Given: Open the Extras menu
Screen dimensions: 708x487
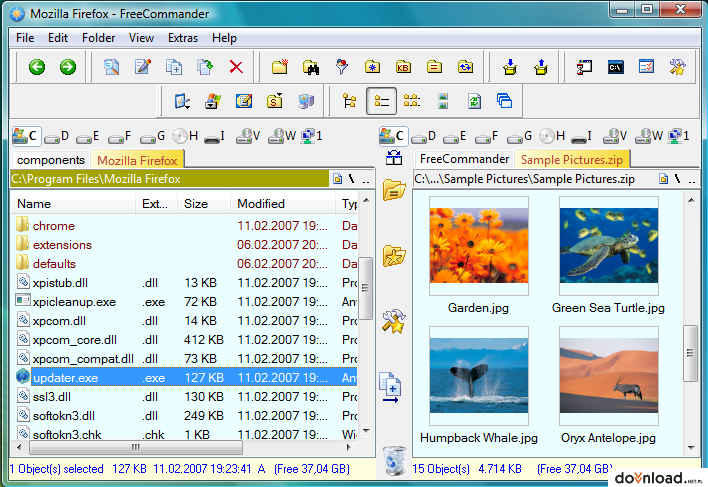Looking at the screenshot, I should click(183, 38).
